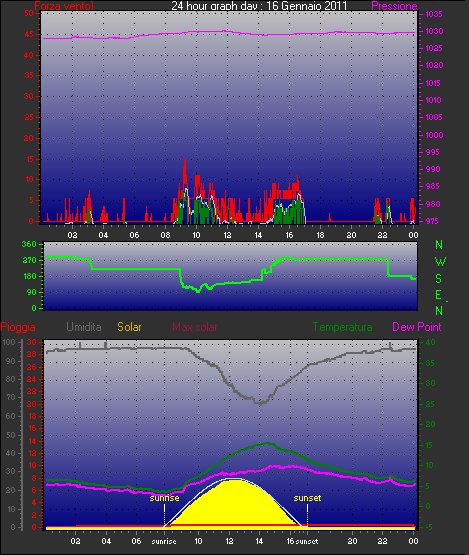Click the Forza vento legend label
469x555 pixels.
pos(64,6)
